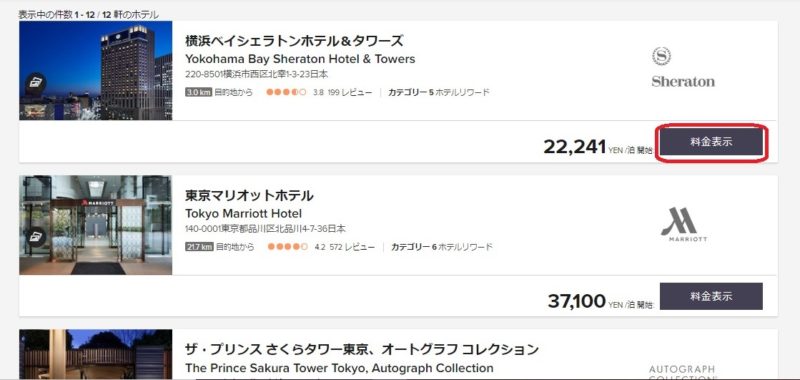Open photo gallery icon on Sheraton hotel image

click(x=35, y=84)
